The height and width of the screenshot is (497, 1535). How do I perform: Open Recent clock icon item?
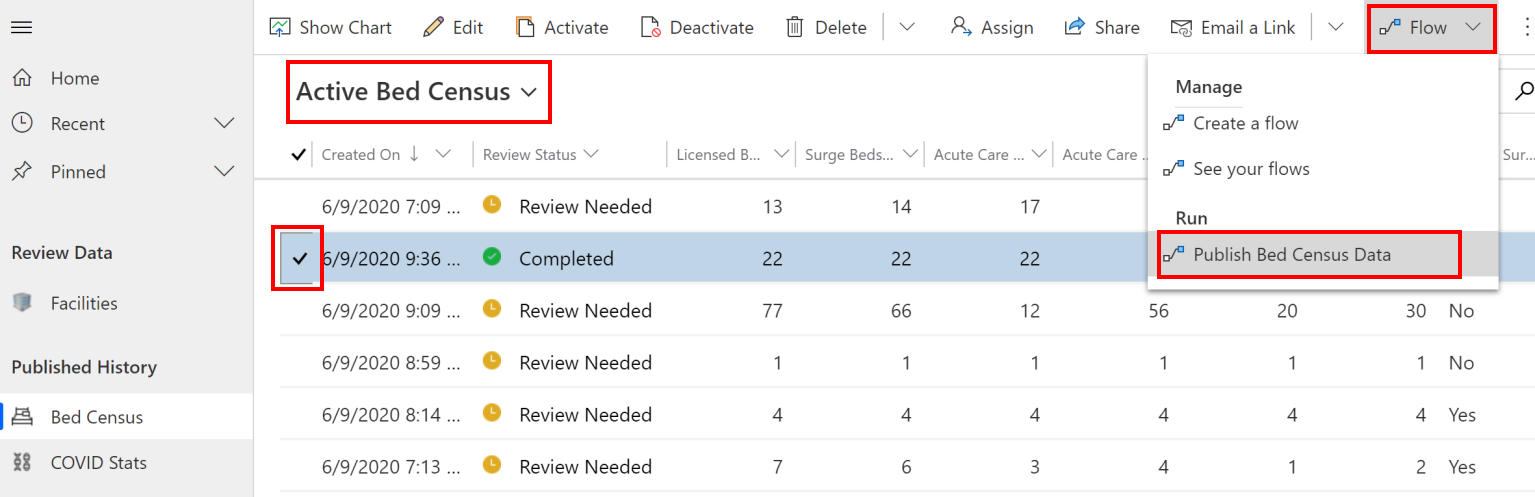pos(21,123)
